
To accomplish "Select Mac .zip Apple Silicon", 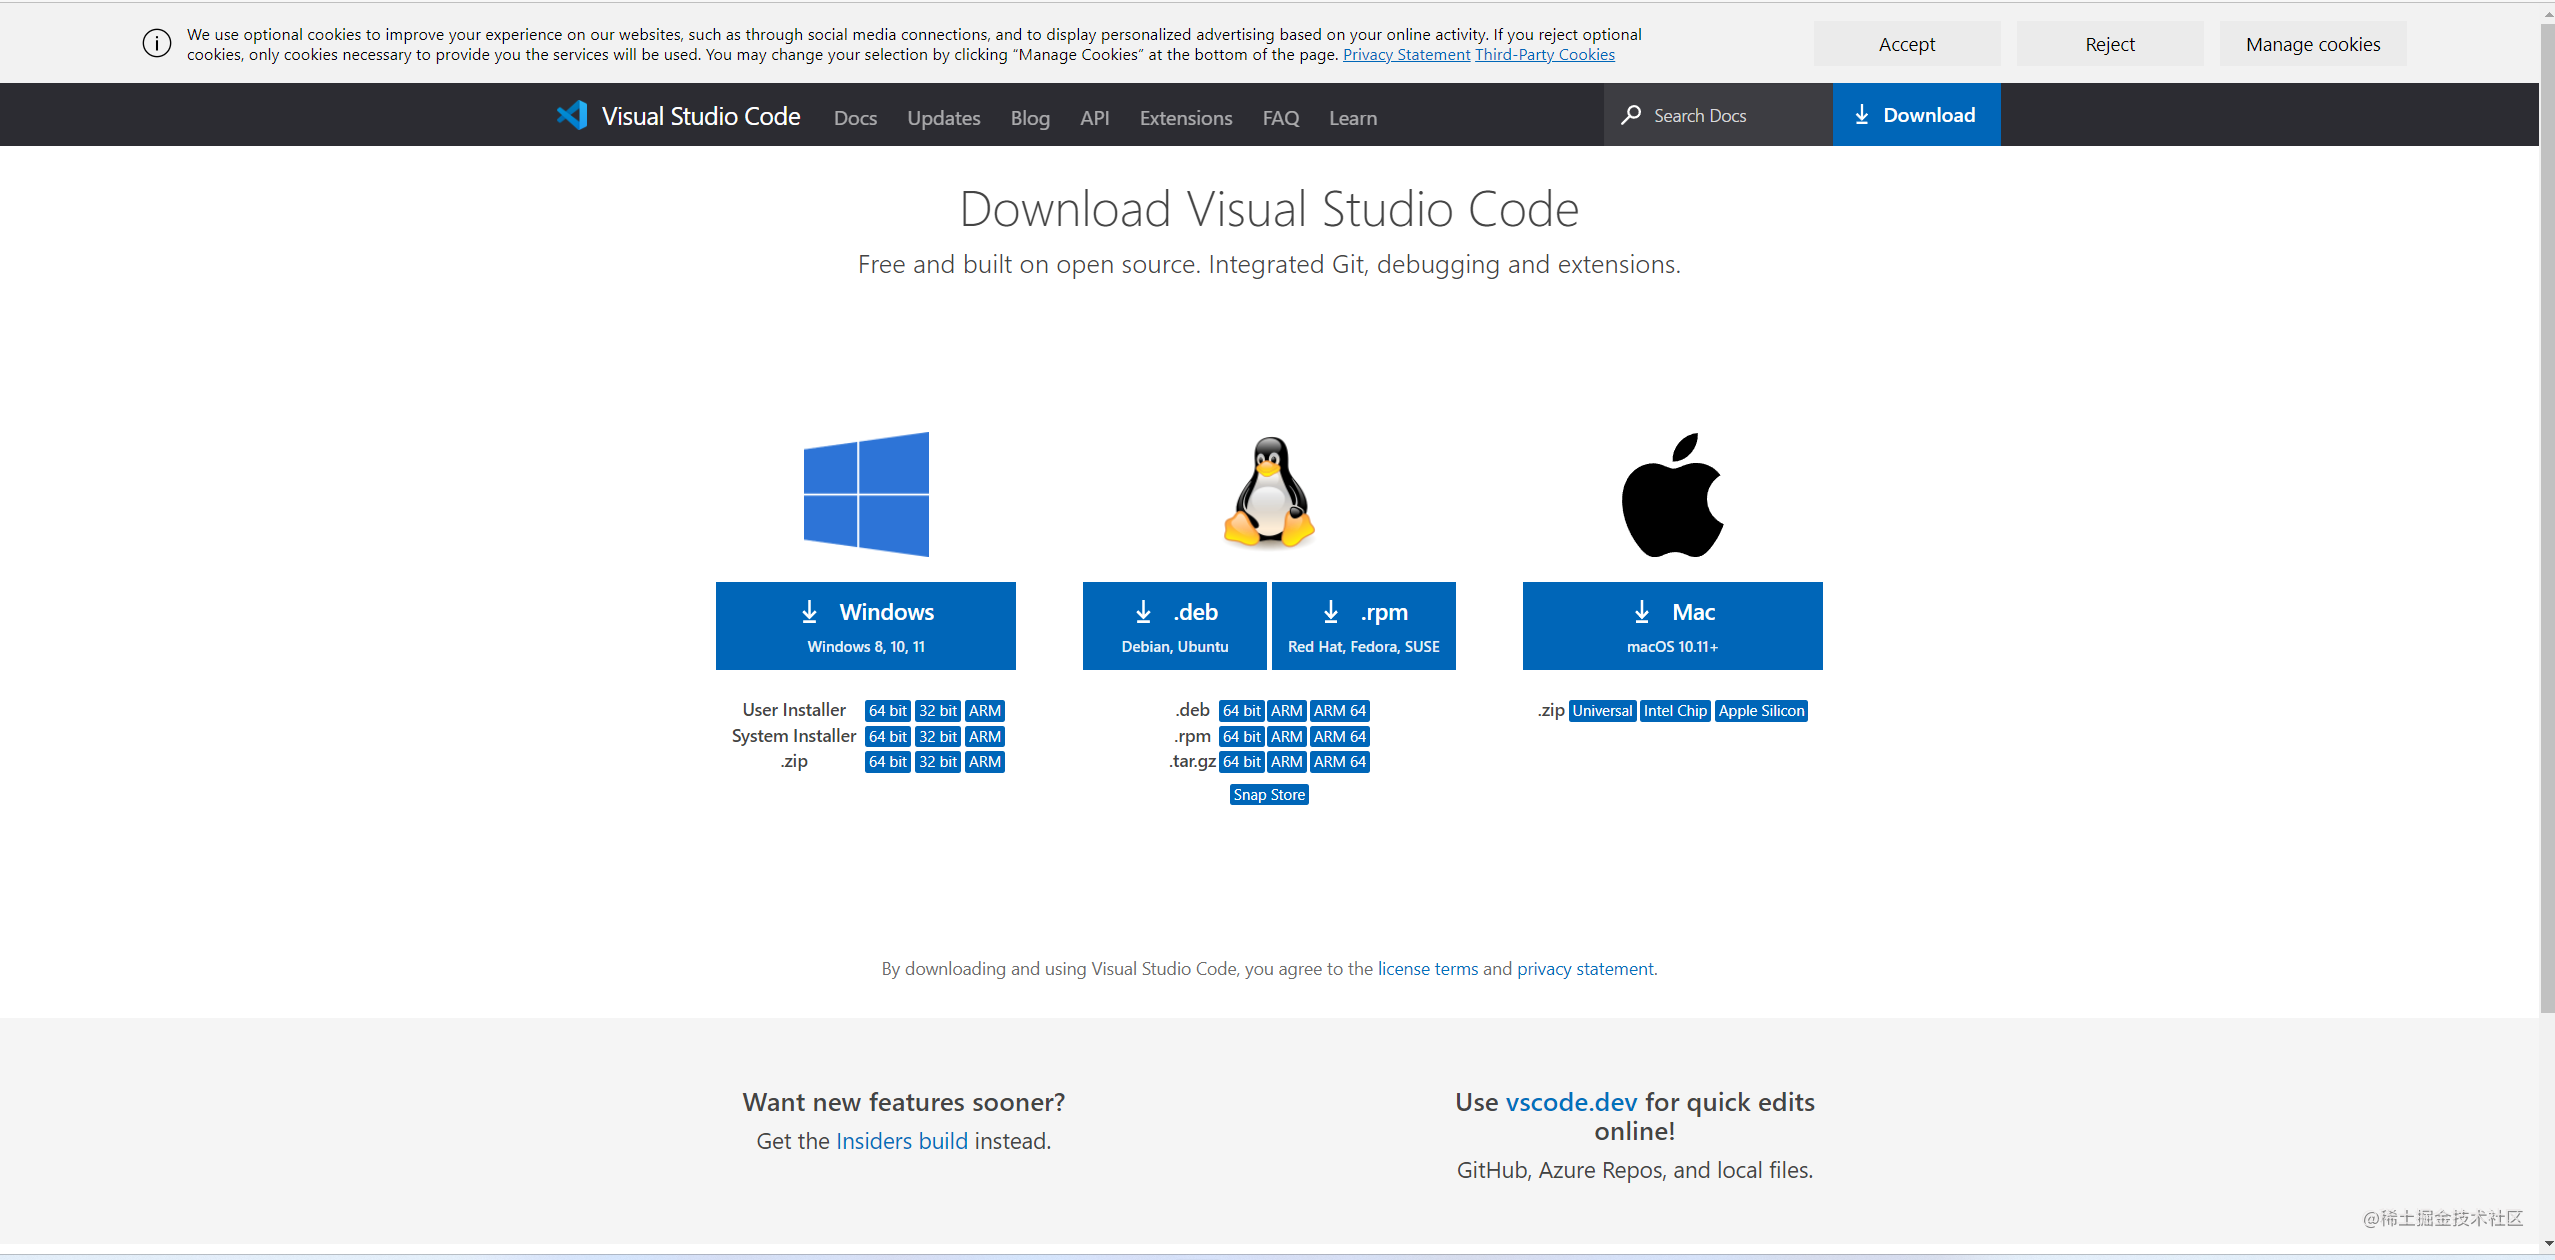I will 1761,711.
